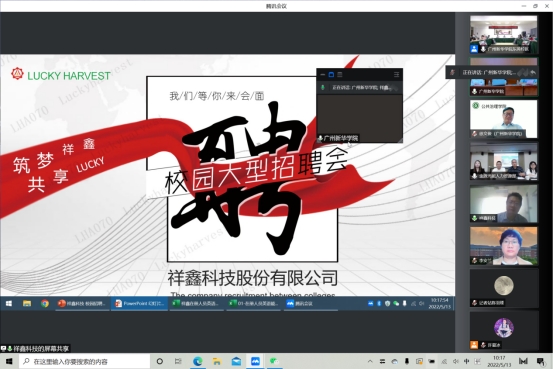Click the Cortana circle icon

159,361
